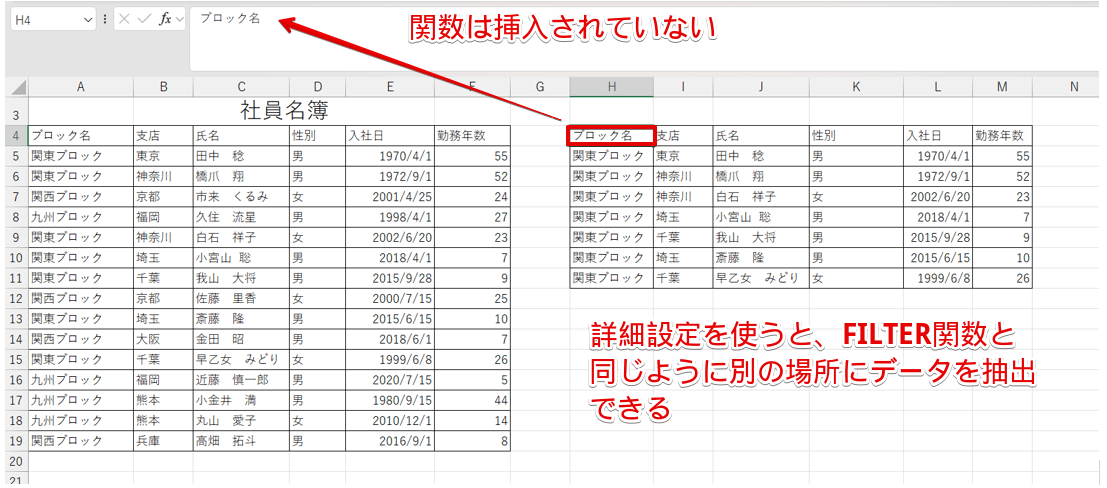Select the 支店 header cell in column I

pyautogui.click(x=682, y=135)
